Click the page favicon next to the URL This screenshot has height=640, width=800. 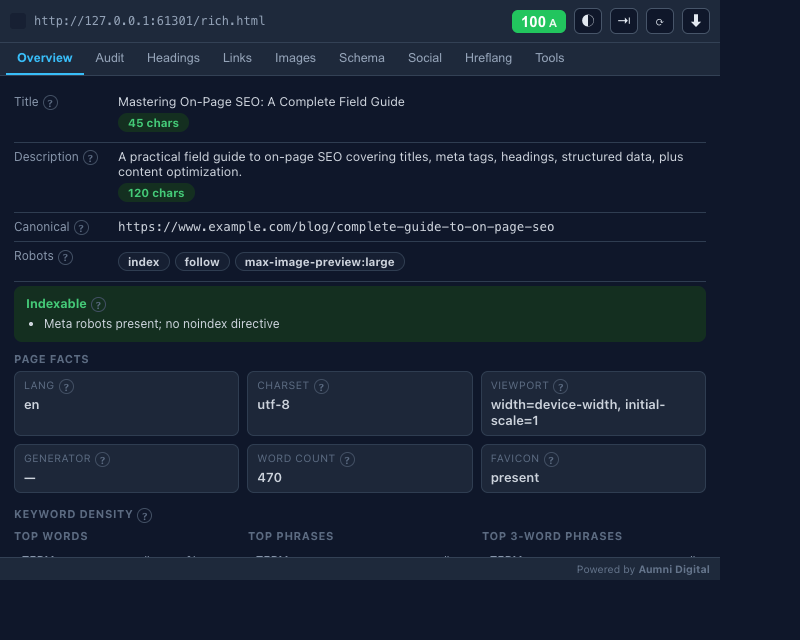click(x=18, y=21)
